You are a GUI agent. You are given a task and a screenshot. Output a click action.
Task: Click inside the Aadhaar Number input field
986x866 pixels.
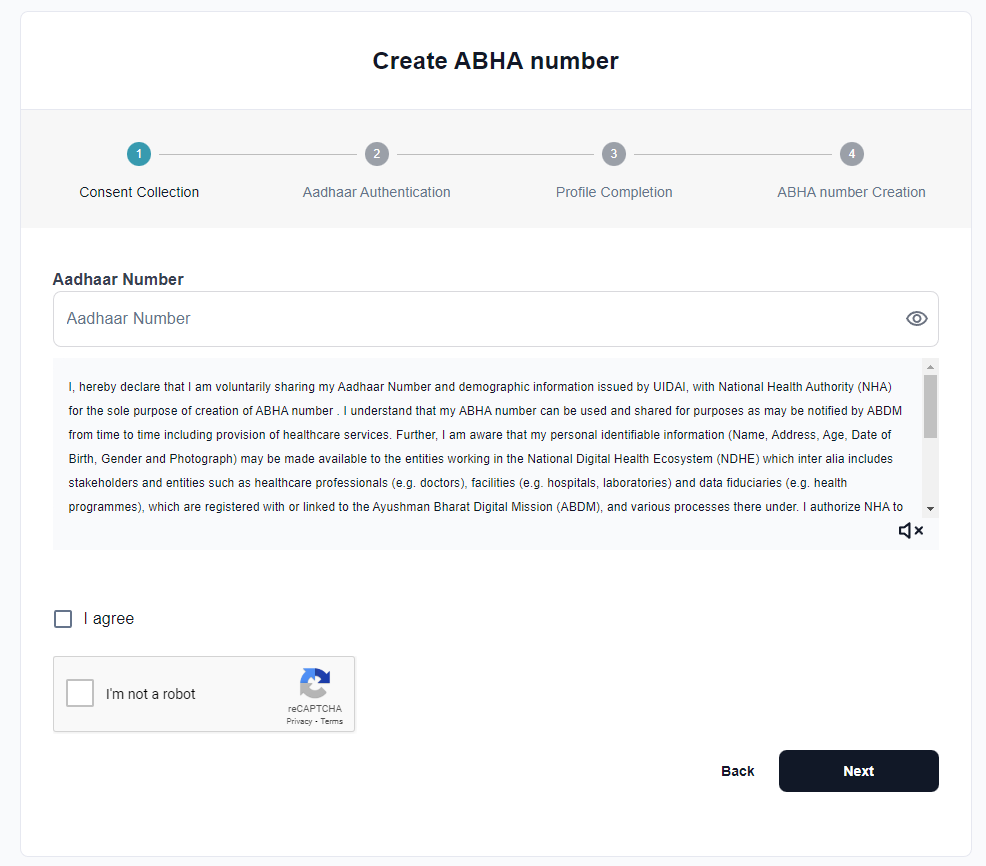pos(400,318)
